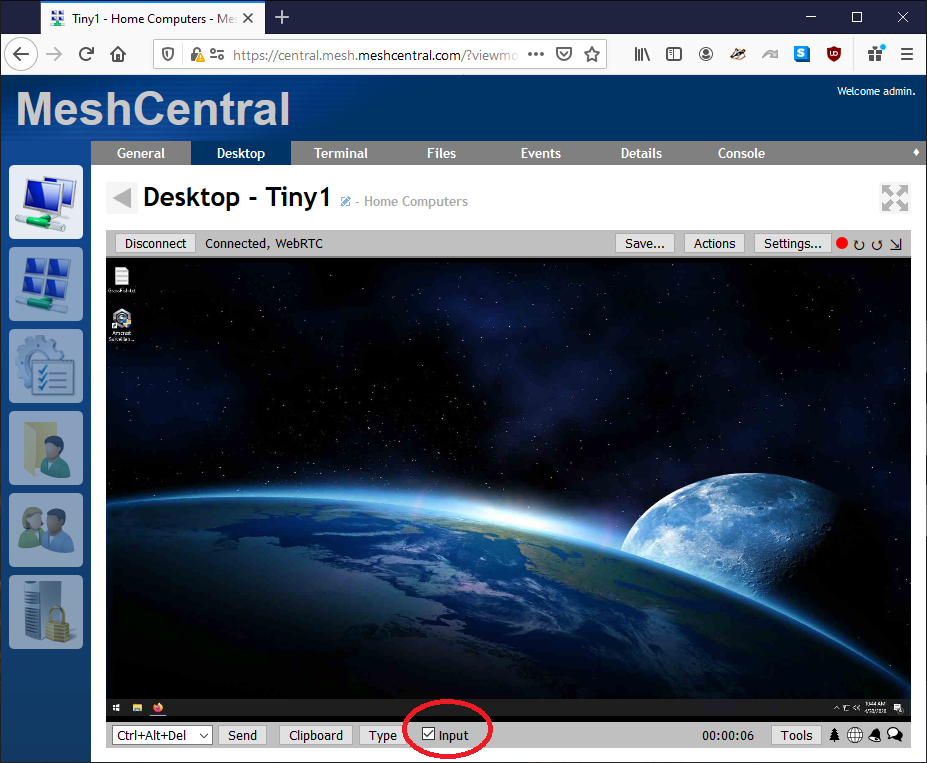927x763 pixels.
Task: Toggle full screen with the expand arrows icon
Action: tap(894, 198)
